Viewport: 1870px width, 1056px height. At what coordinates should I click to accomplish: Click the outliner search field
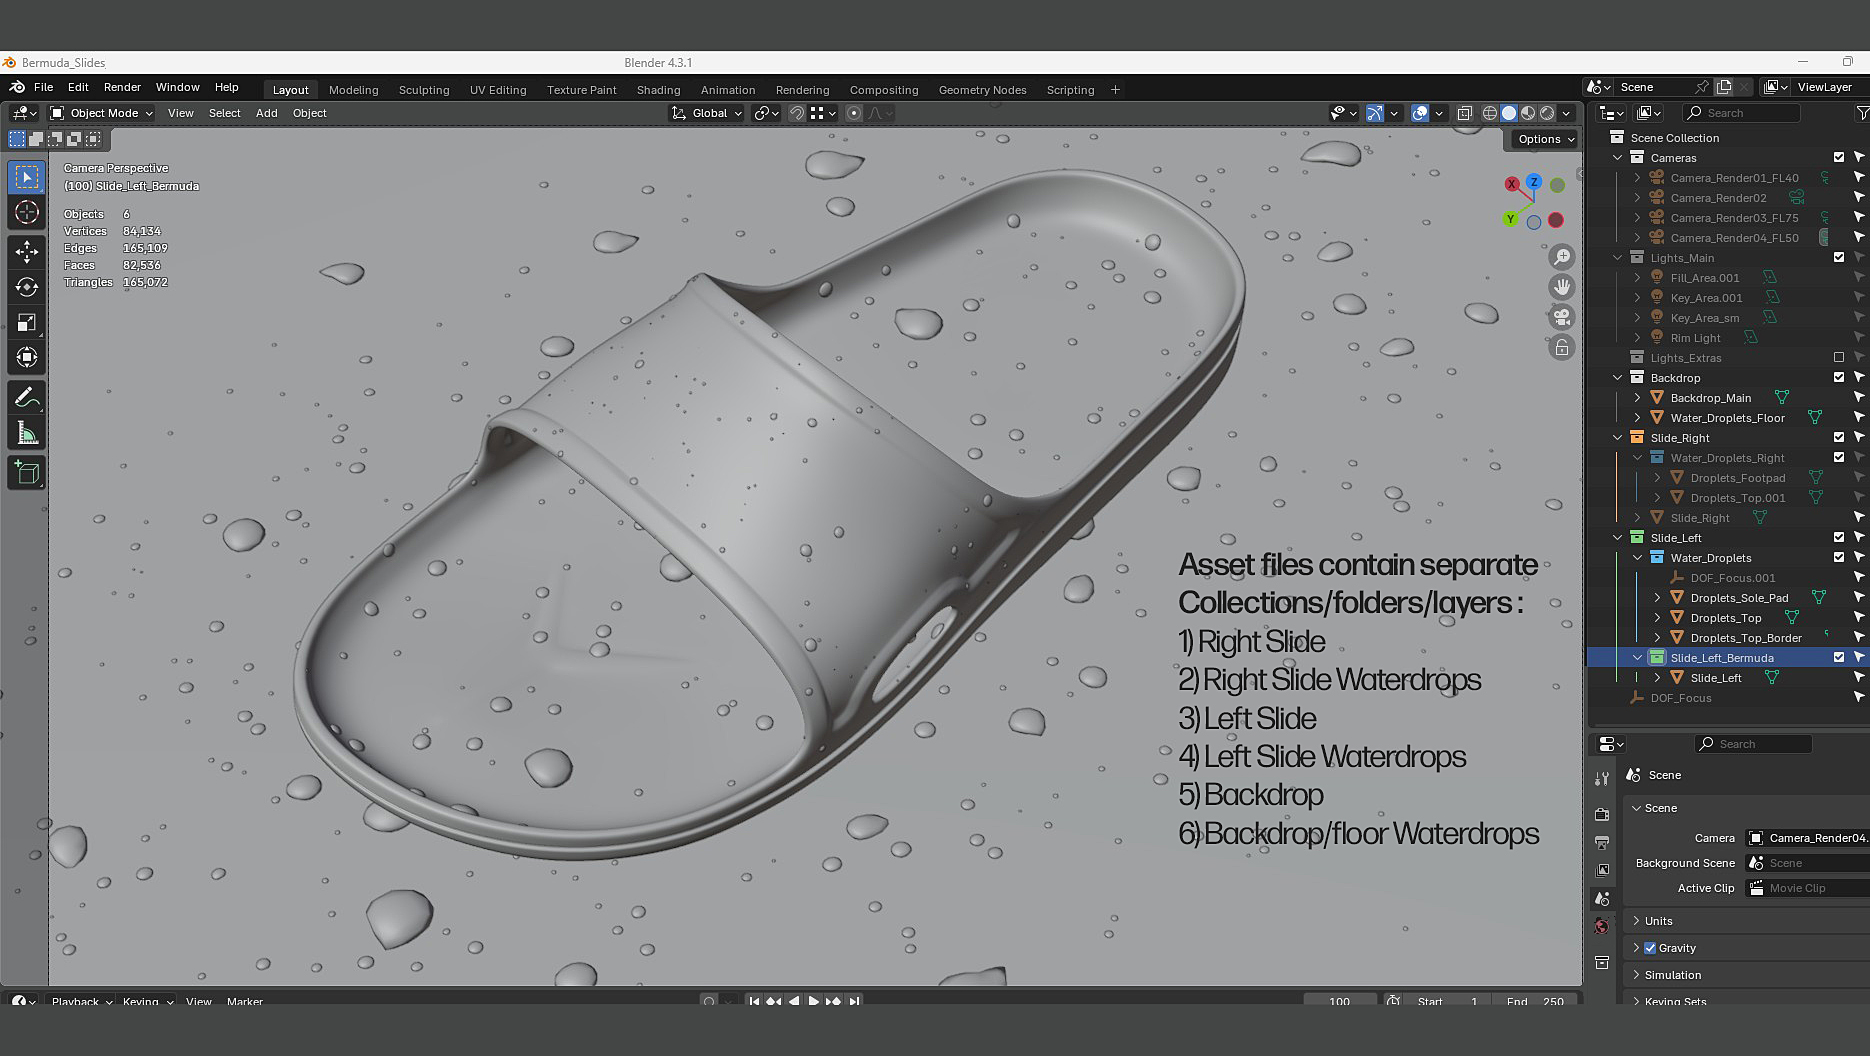pyautogui.click(x=1740, y=112)
